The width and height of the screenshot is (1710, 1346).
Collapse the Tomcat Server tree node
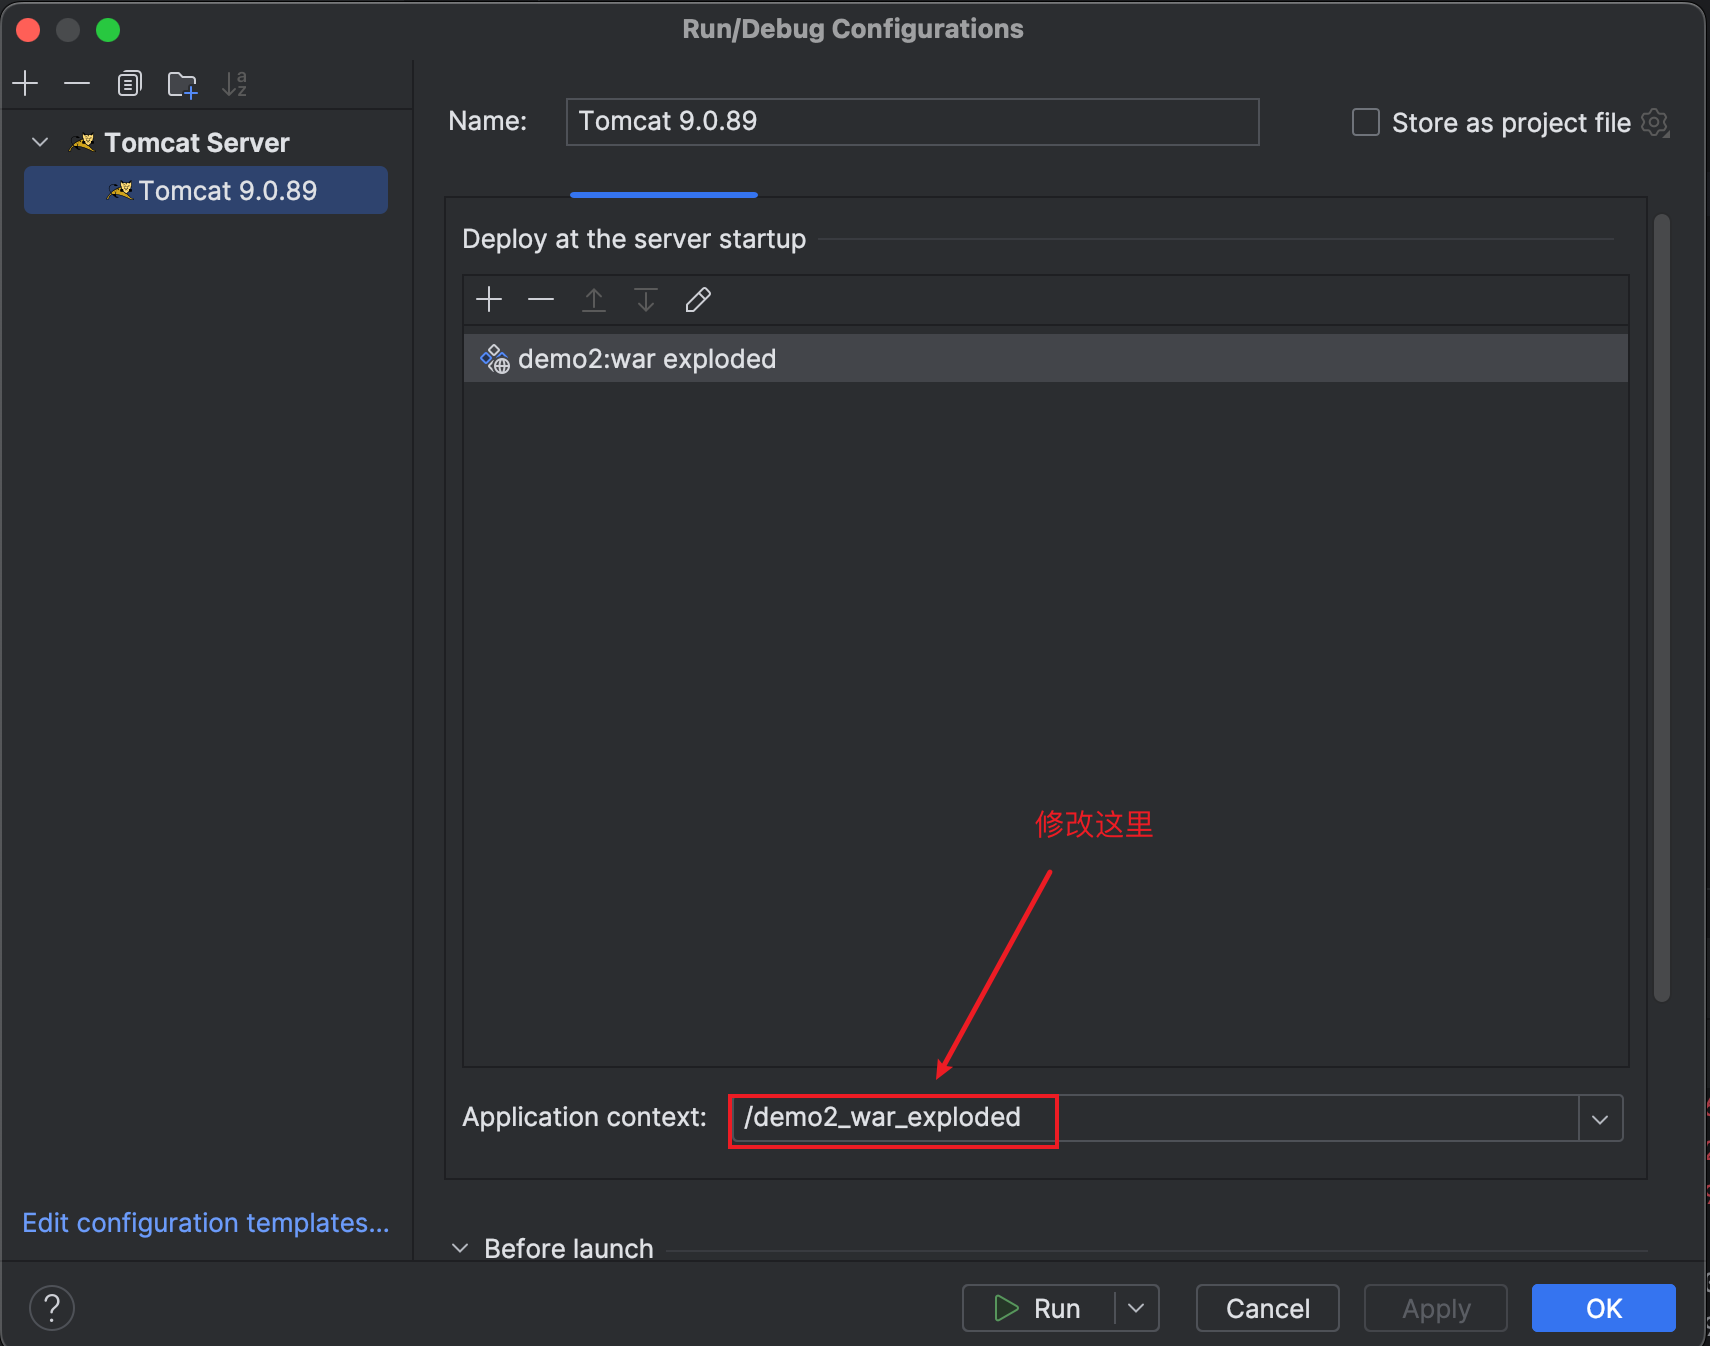pyautogui.click(x=40, y=142)
